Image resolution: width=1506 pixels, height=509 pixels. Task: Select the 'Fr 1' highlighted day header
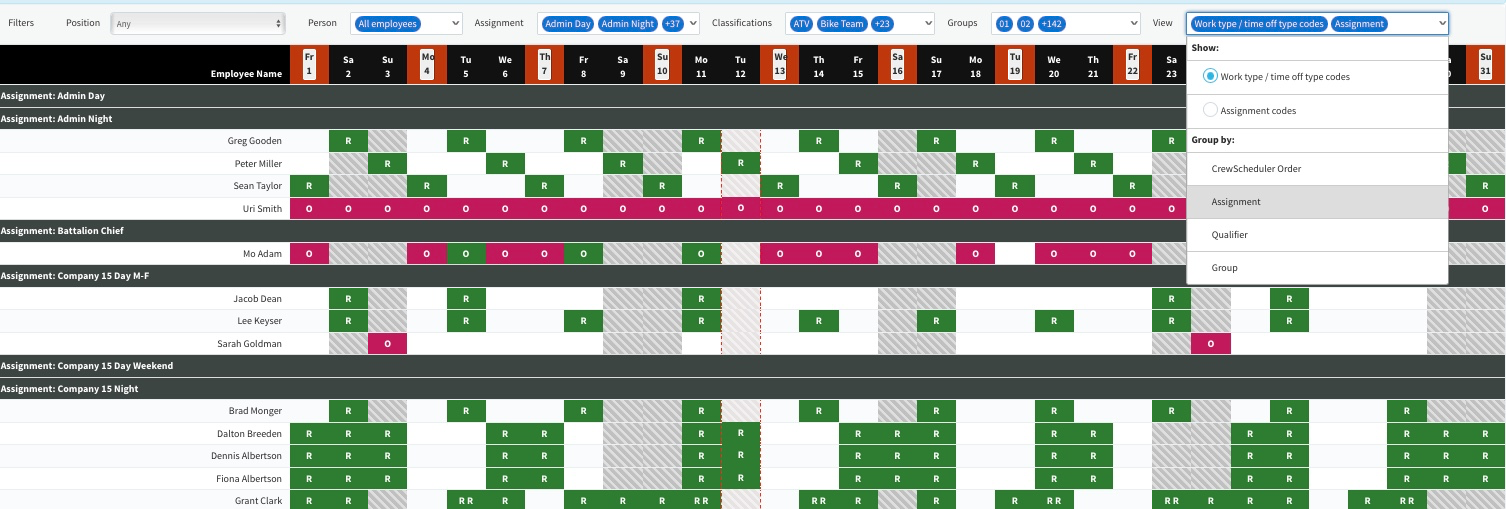pos(309,65)
